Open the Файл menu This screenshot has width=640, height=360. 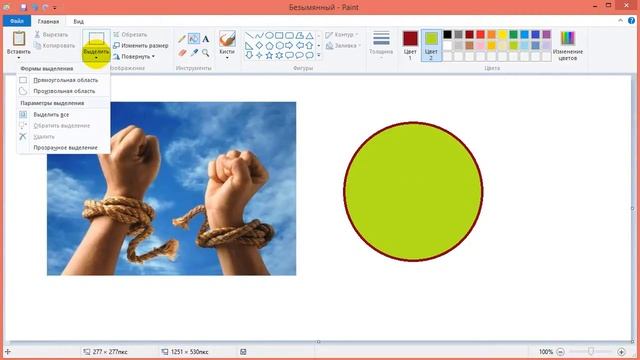tap(17, 21)
